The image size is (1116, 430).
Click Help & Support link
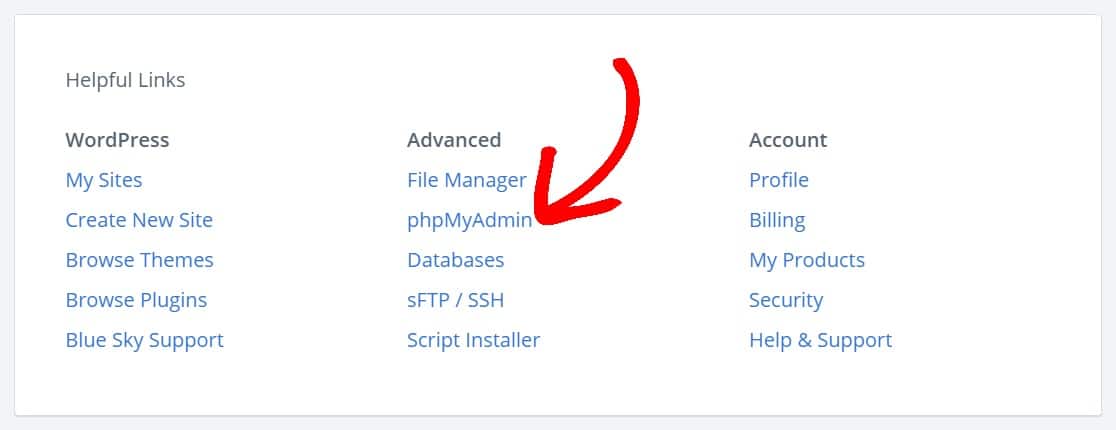(x=820, y=340)
